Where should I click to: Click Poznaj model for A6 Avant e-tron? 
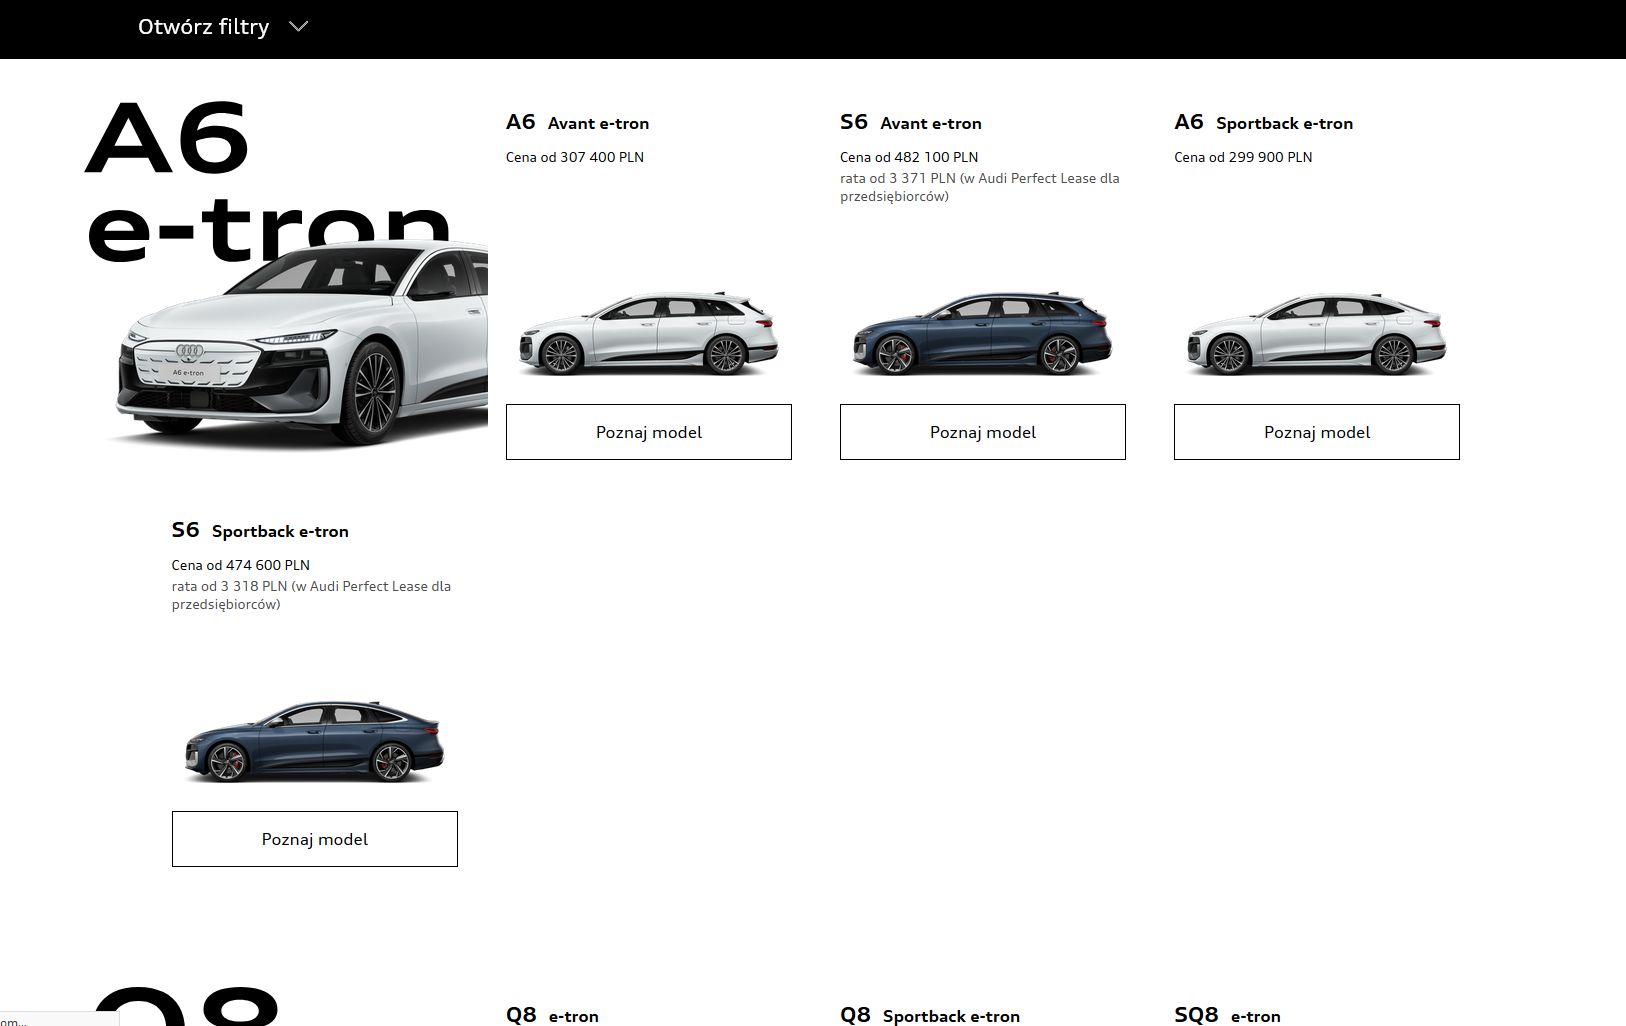[x=648, y=432]
